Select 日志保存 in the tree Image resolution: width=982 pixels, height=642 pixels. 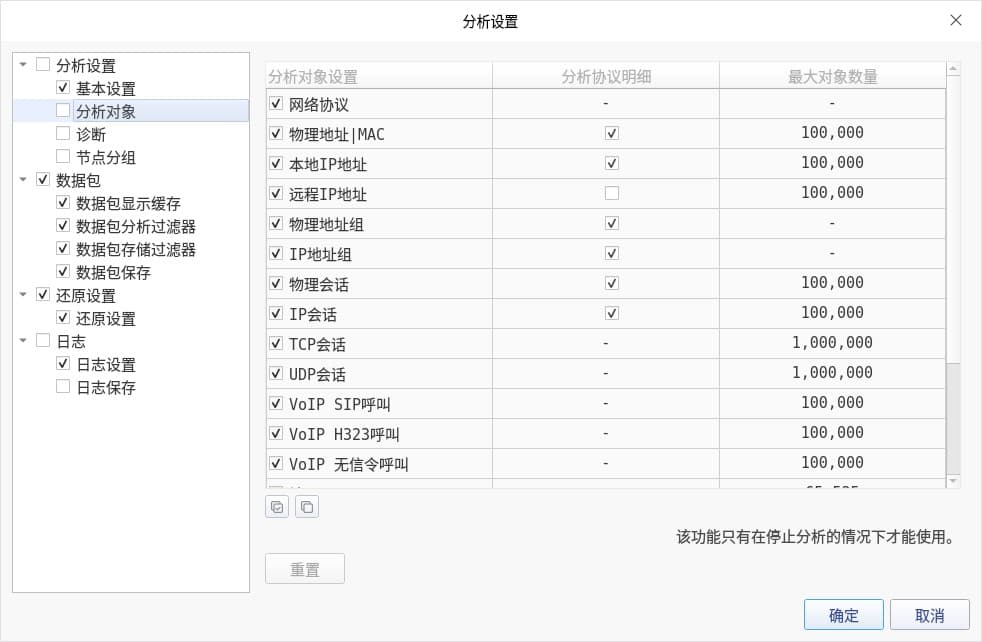(x=106, y=388)
